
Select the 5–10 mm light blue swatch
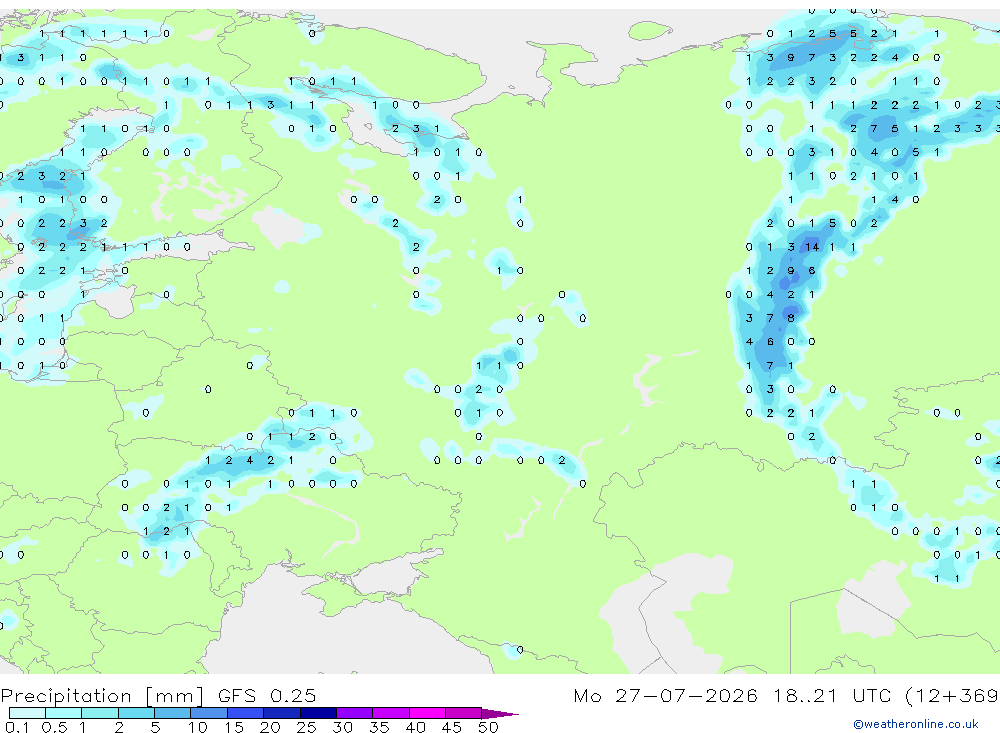[x=173, y=713]
